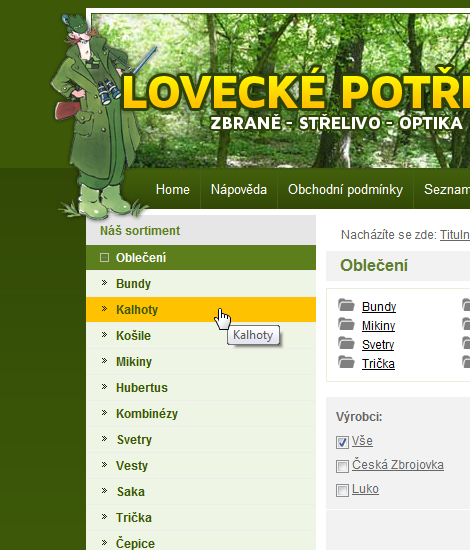Go to the Home menu item
This screenshot has width=470, height=550.
coord(173,189)
